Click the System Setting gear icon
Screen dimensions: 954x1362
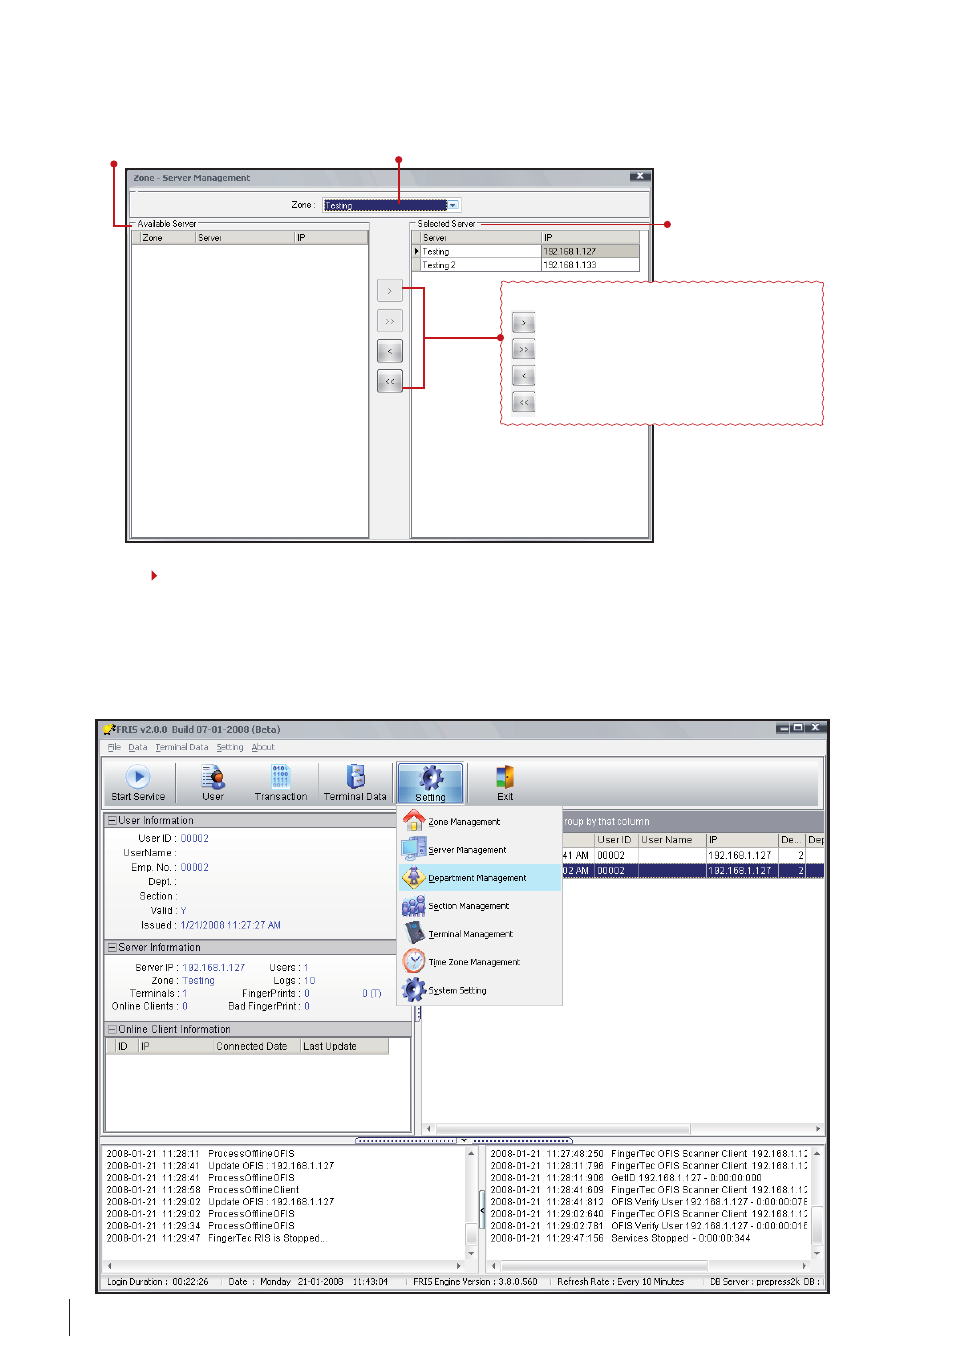coord(414,989)
